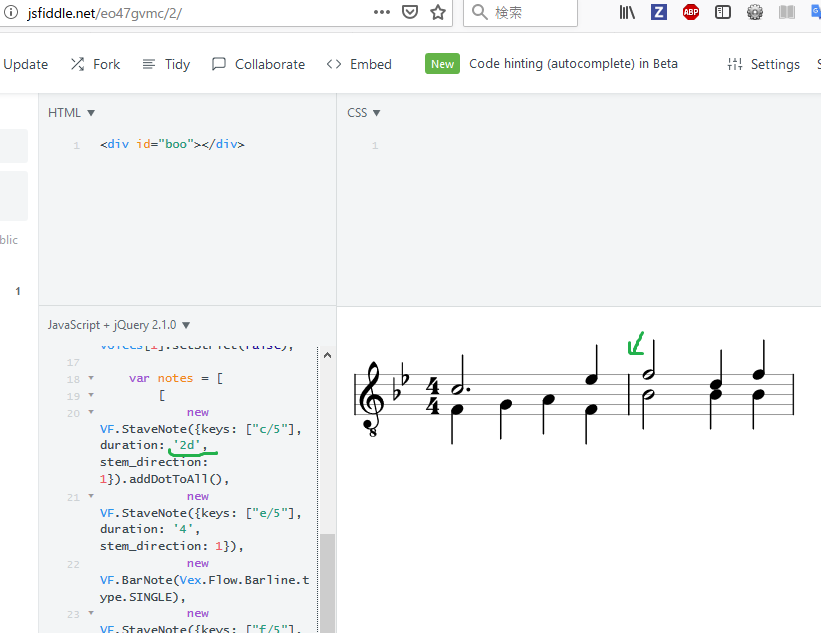Click 'var notes = [' code line
This screenshot has width=821, height=633.
tap(176, 378)
